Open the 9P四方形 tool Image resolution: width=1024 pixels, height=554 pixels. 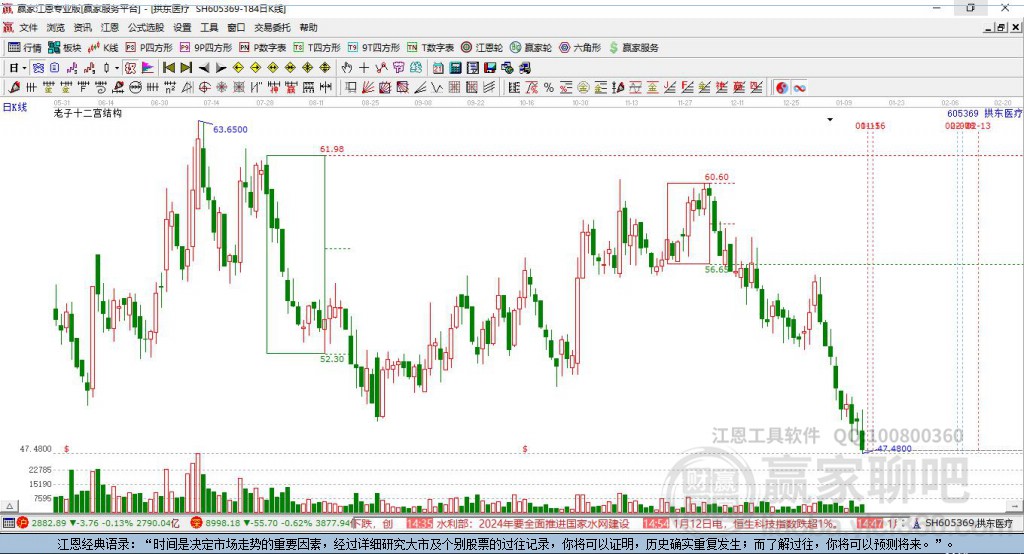point(206,48)
